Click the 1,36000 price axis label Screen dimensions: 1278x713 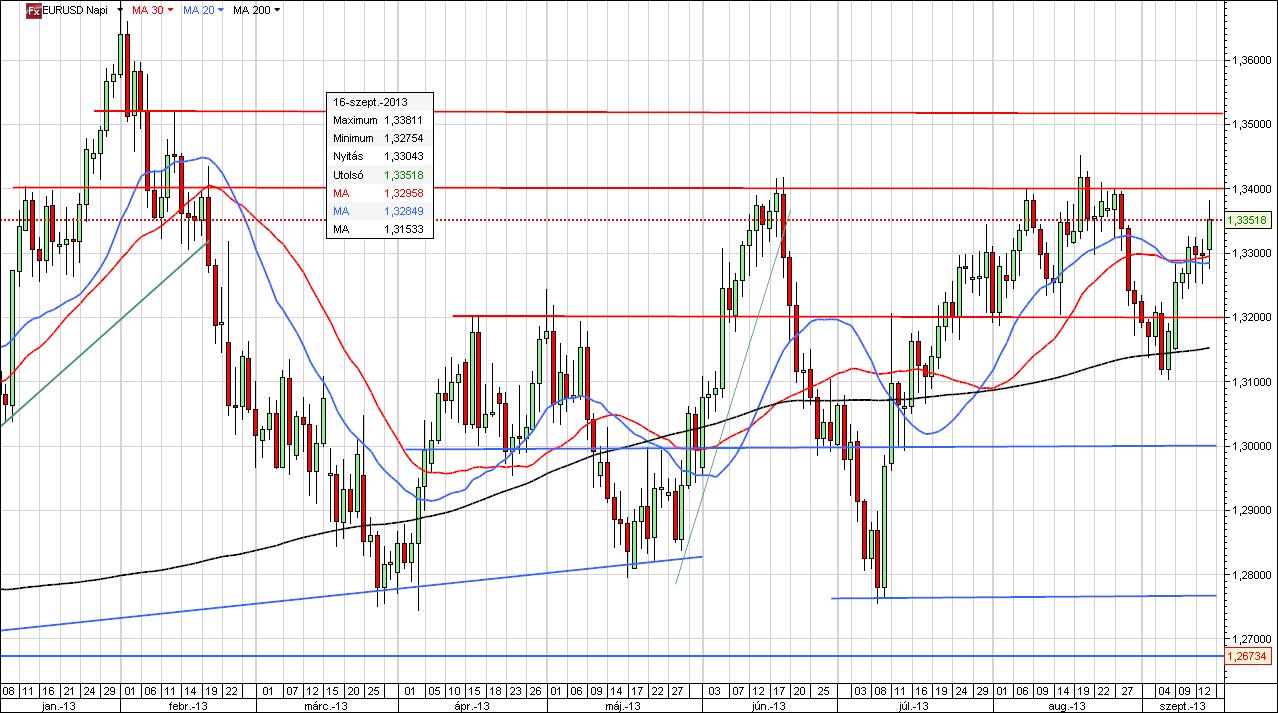click(x=1250, y=60)
